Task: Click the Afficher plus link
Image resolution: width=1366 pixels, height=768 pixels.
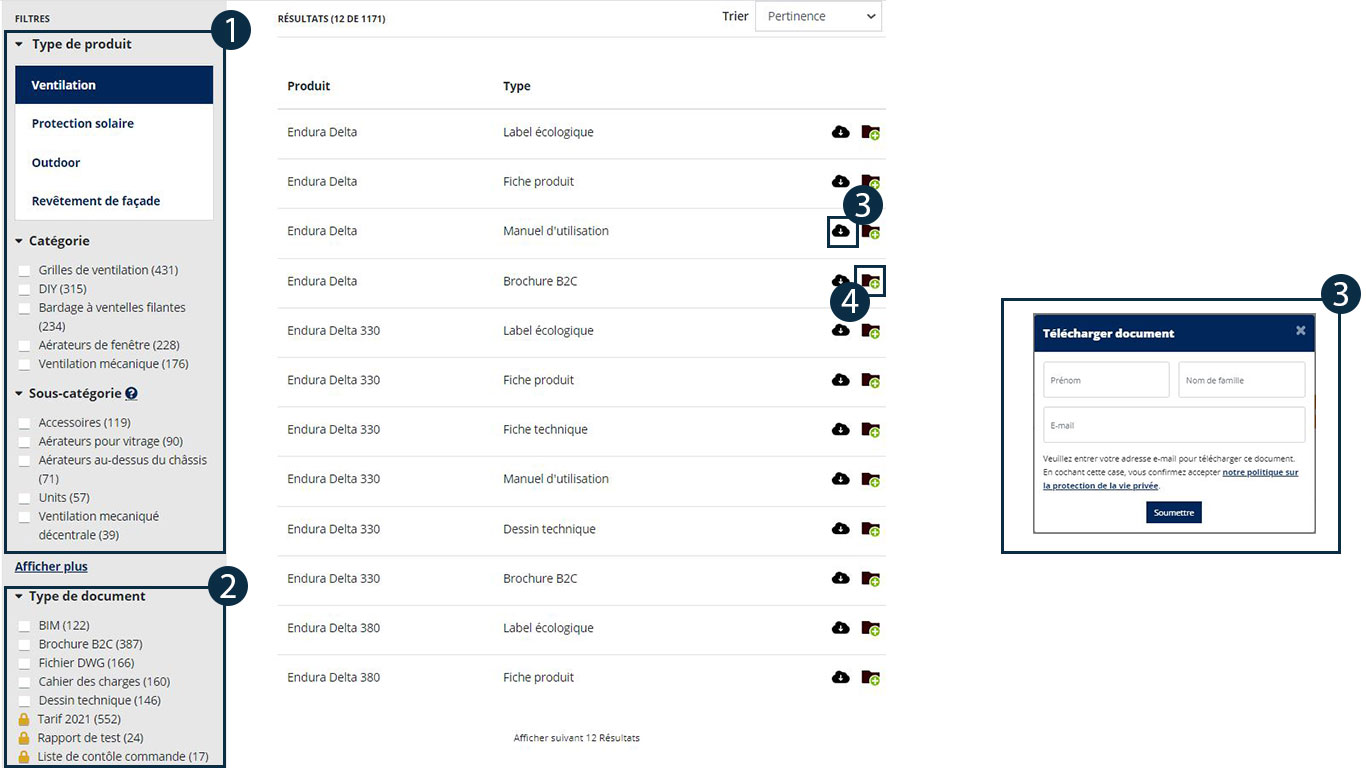Action: point(51,567)
